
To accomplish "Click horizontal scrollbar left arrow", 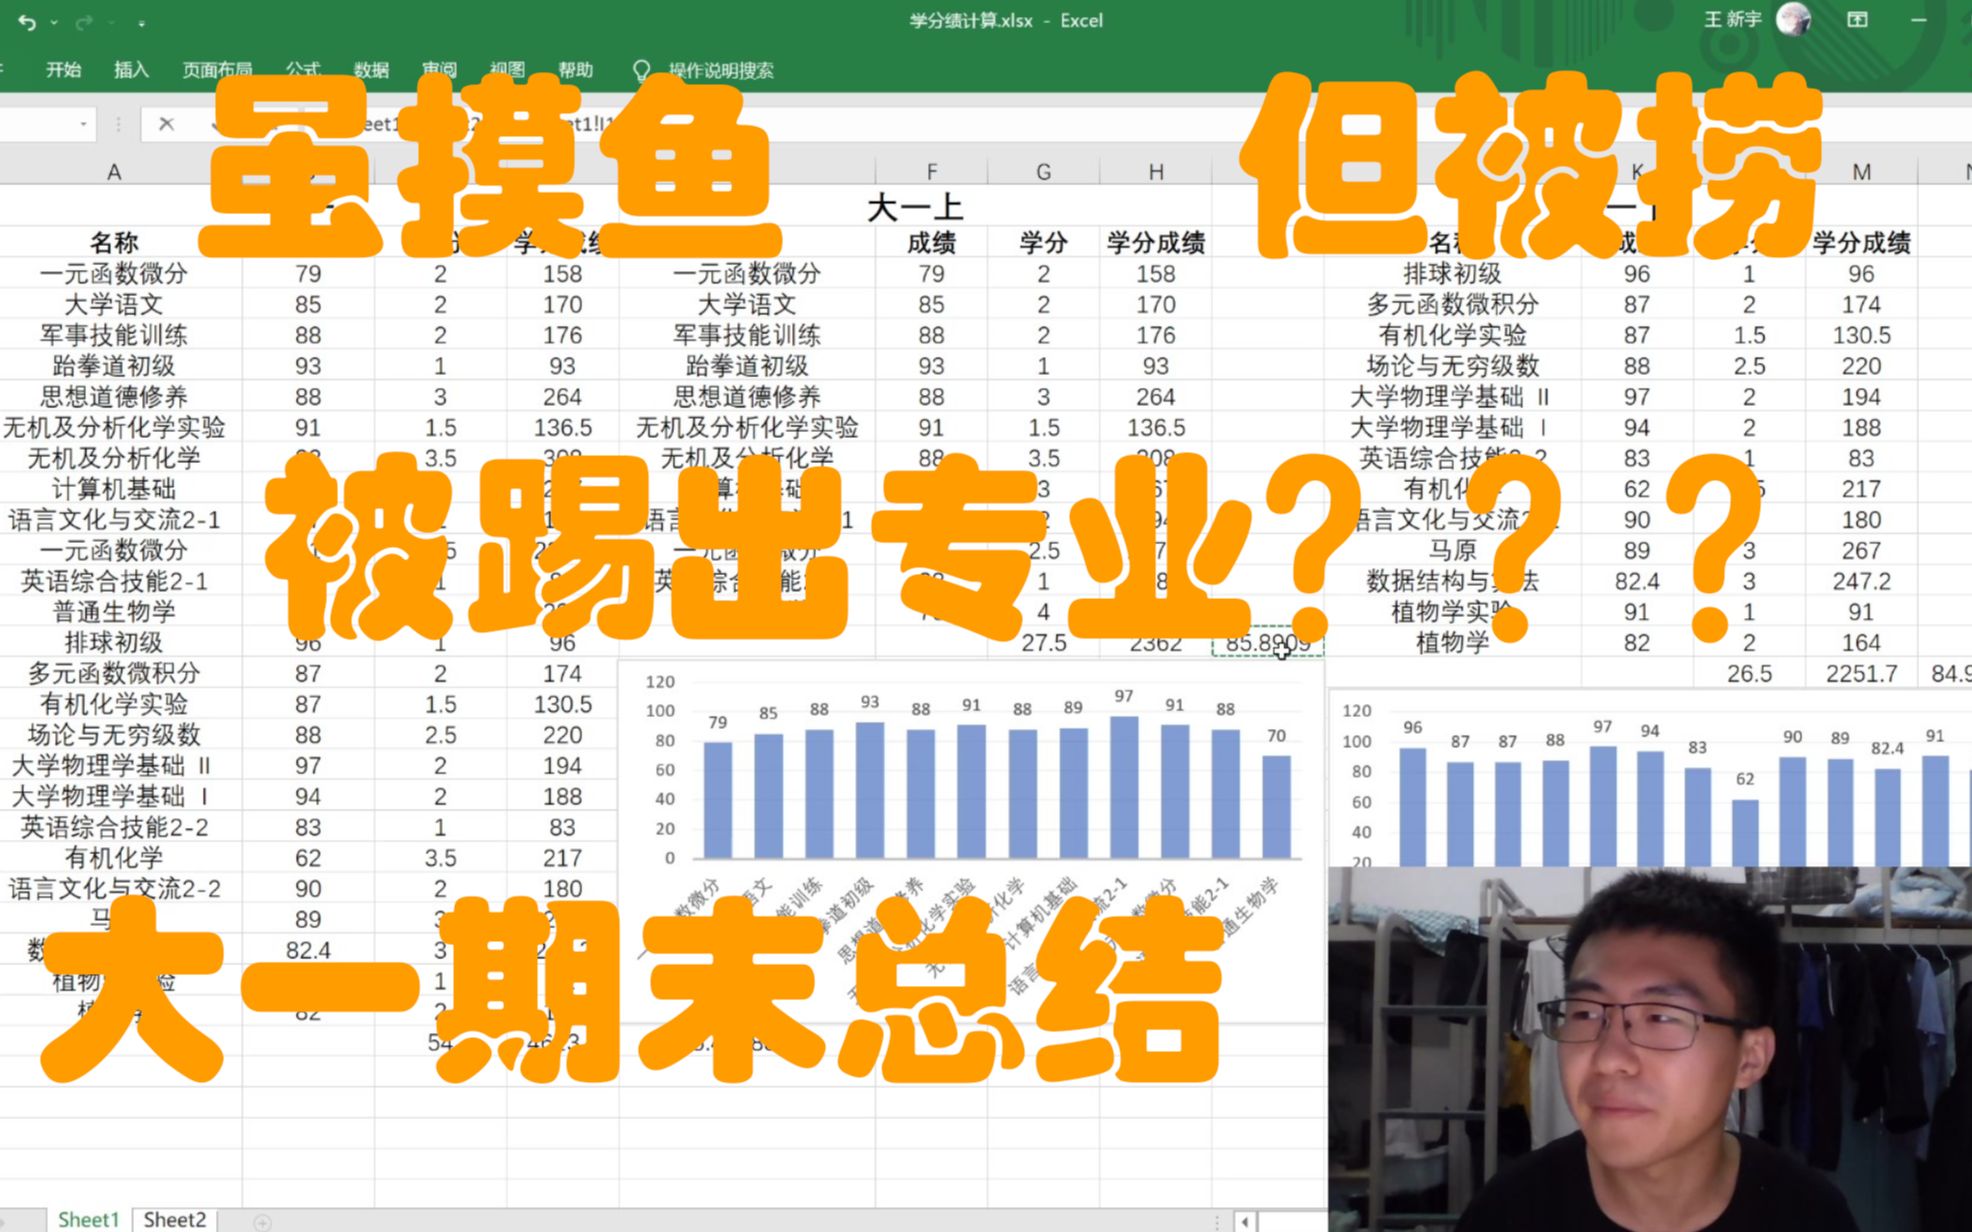I will click(1245, 1221).
